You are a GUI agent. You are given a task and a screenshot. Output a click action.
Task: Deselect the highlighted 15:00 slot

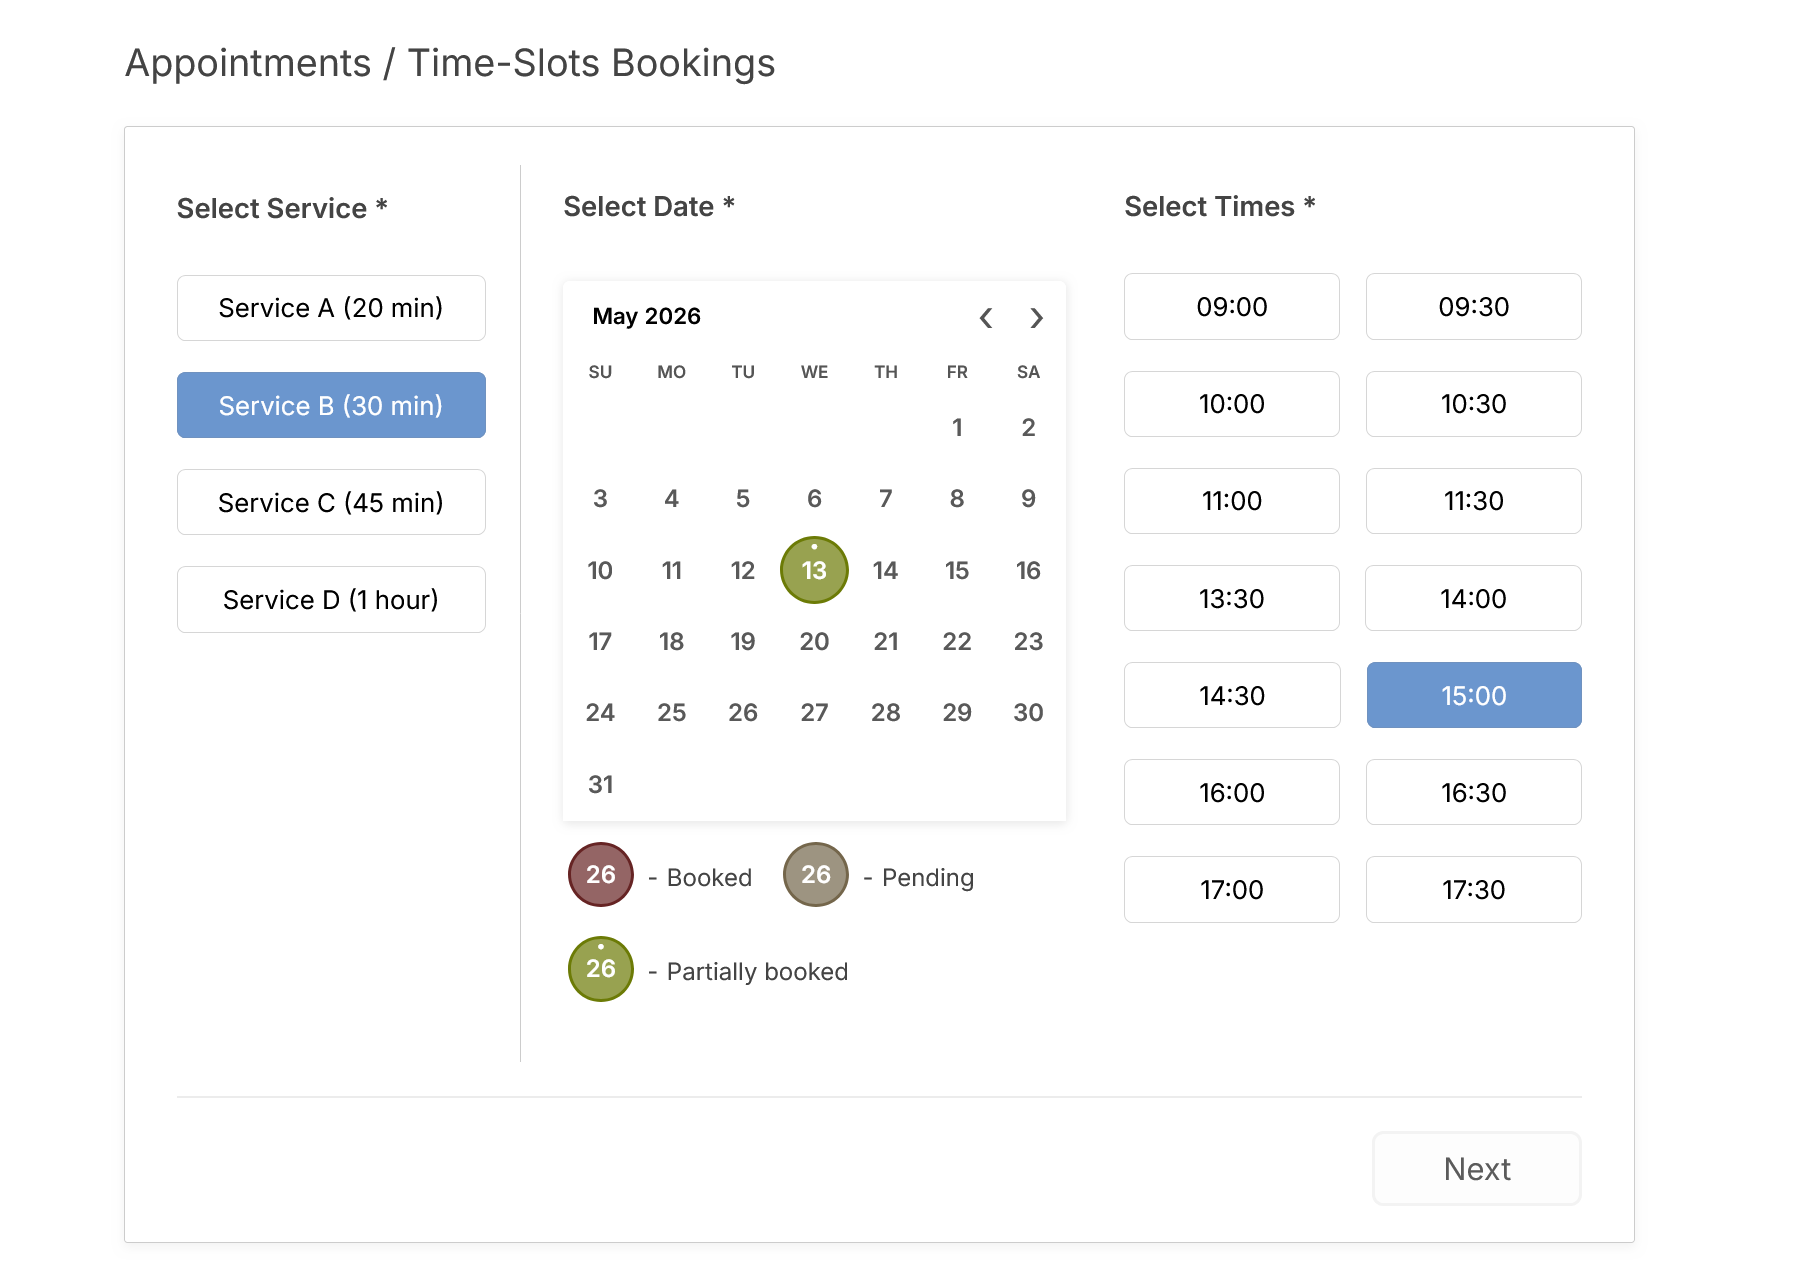(1473, 694)
